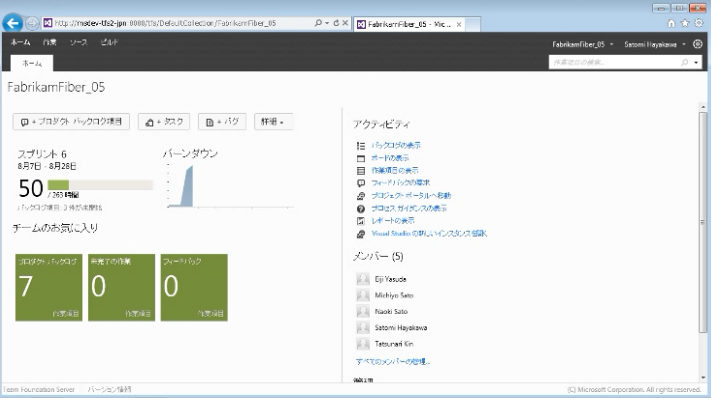Image resolution: width=711 pixels, height=398 pixels.
Task: Open the browser favorites star icon
Action: (685, 23)
